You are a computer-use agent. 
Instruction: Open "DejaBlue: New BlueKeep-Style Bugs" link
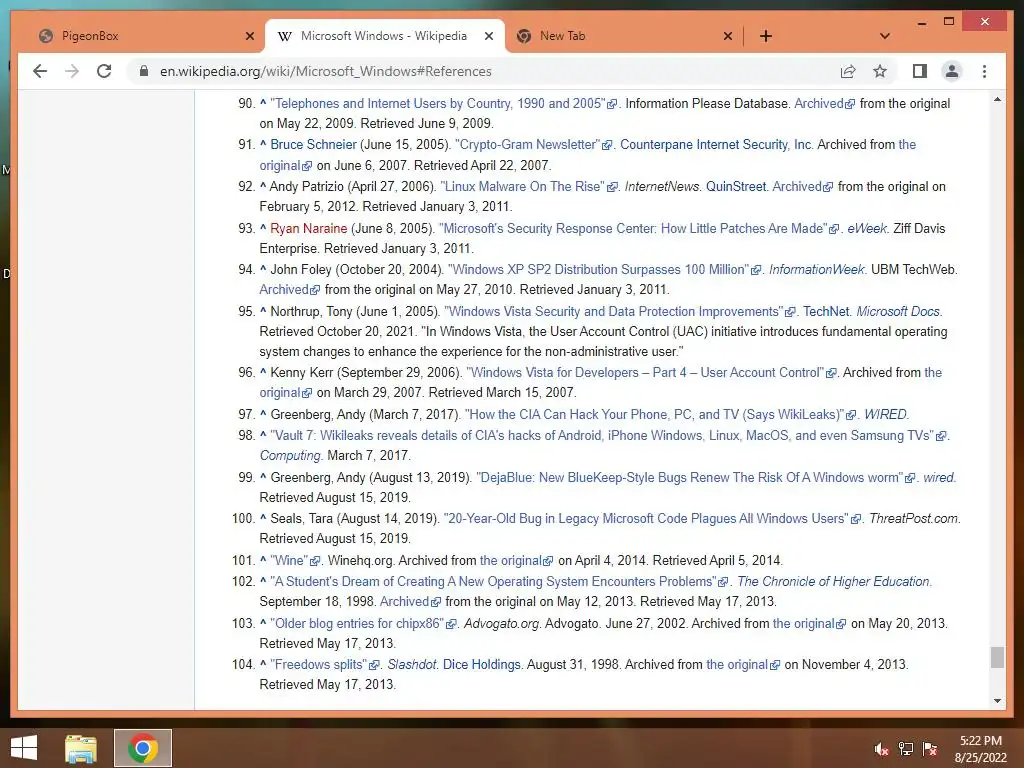pyautogui.click(x=690, y=477)
